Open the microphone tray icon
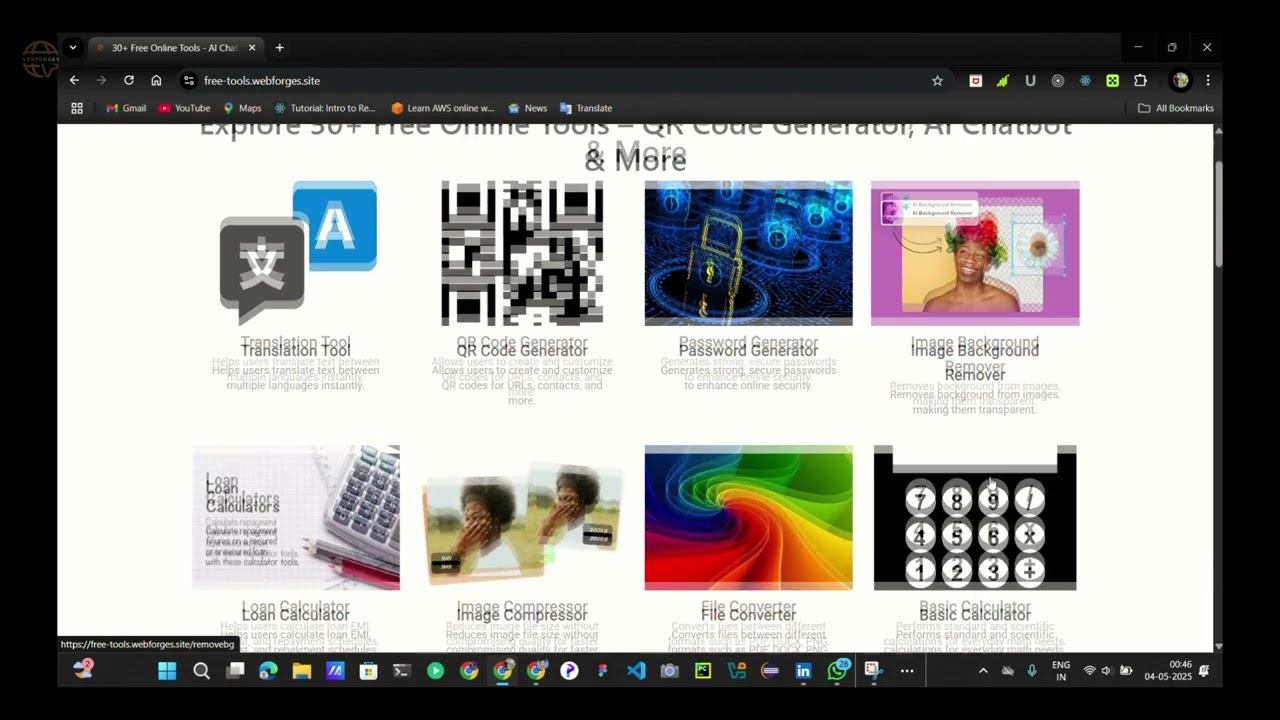Viewport: 1280px width, 720px height. (x=1032, y=671)
